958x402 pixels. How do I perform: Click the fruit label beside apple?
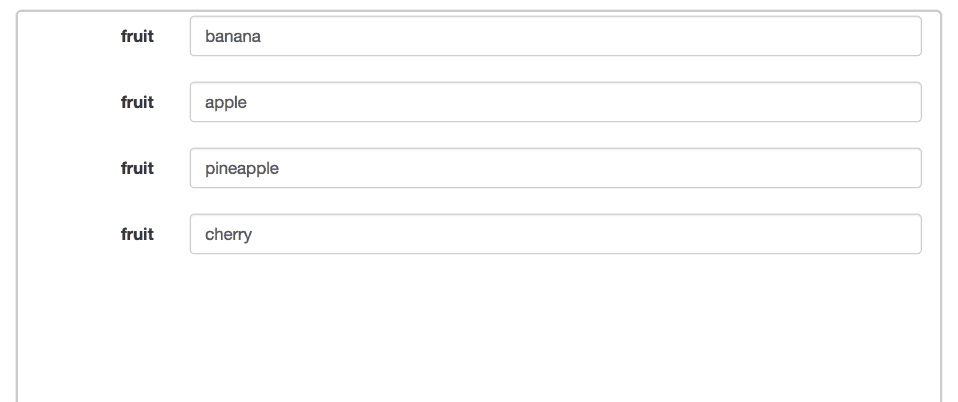[137, 102]
